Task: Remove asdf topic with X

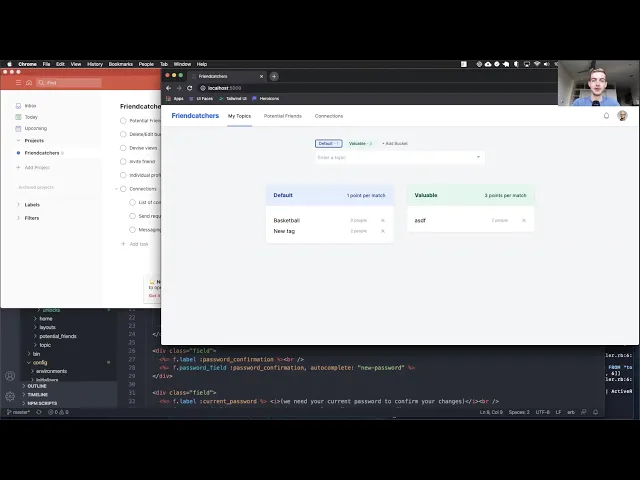Action: click(524, 220)
